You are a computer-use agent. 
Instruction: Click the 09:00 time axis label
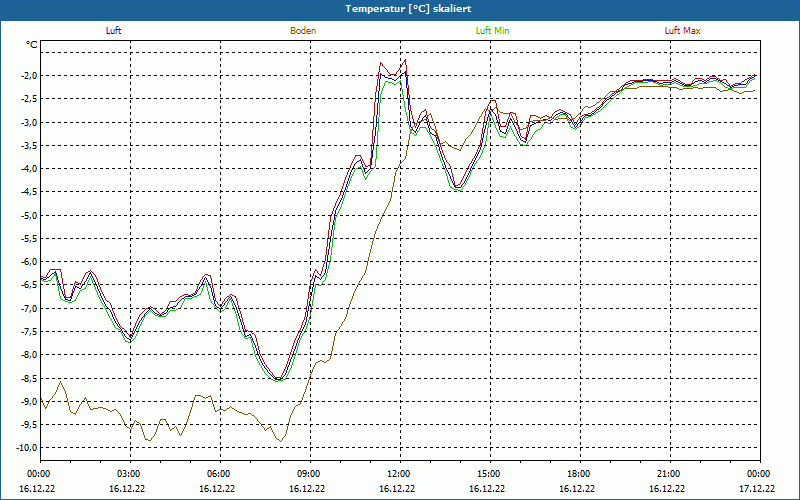(x=310, y=474)
